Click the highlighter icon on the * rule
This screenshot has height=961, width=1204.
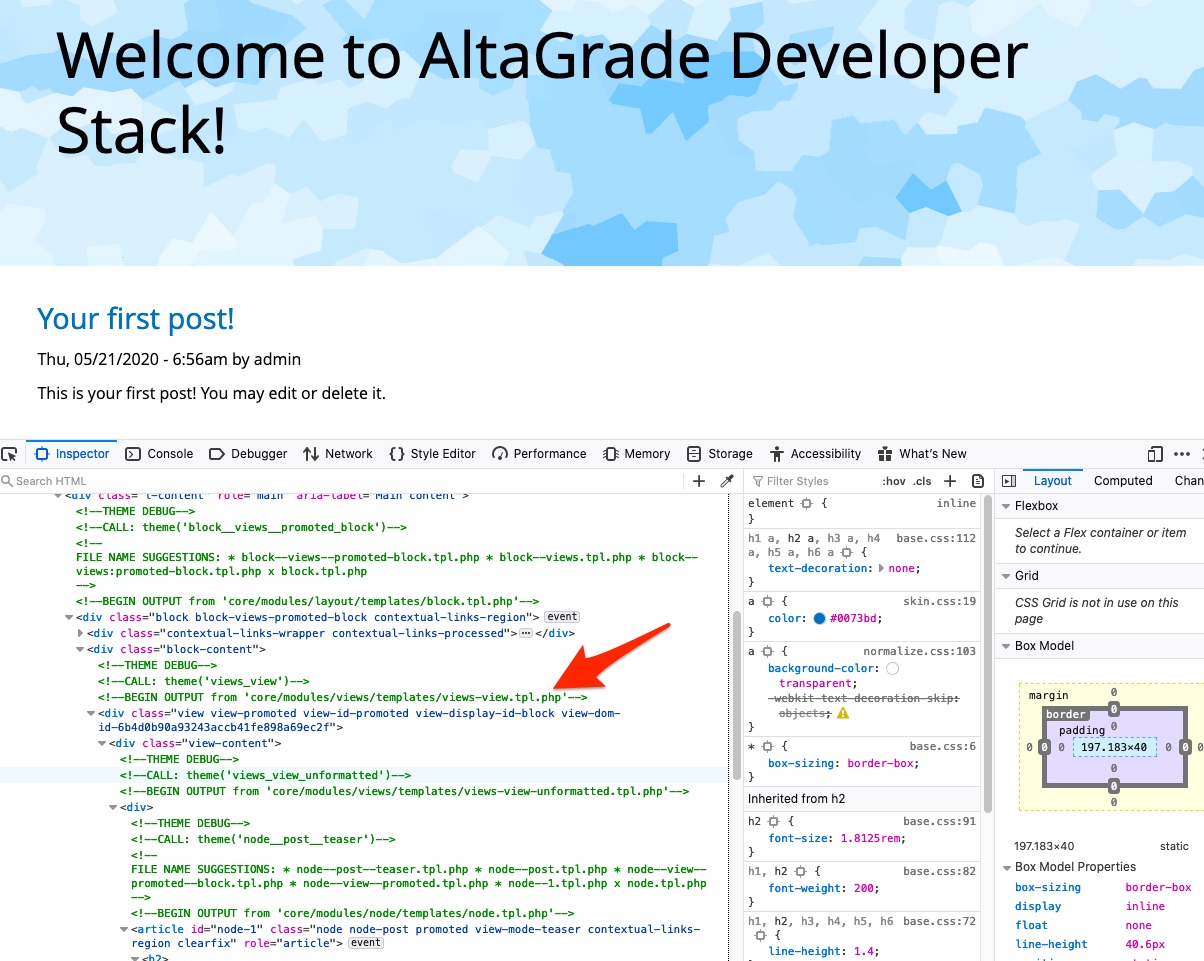pos(768,746)
